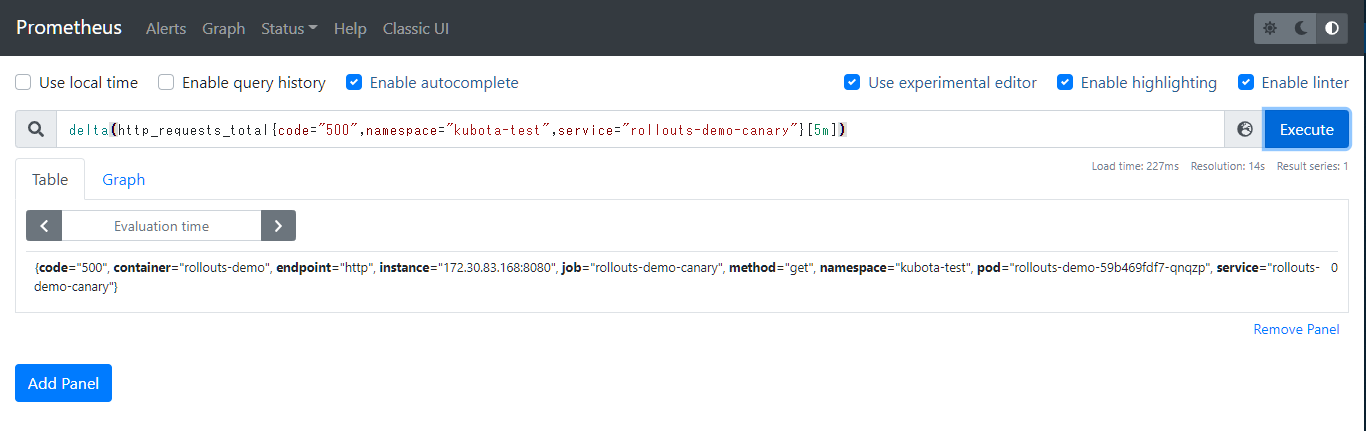The height and width of the screenshot is (431, 1366).
Task: Switch to the Classic UI
Action: click(416, 28)
